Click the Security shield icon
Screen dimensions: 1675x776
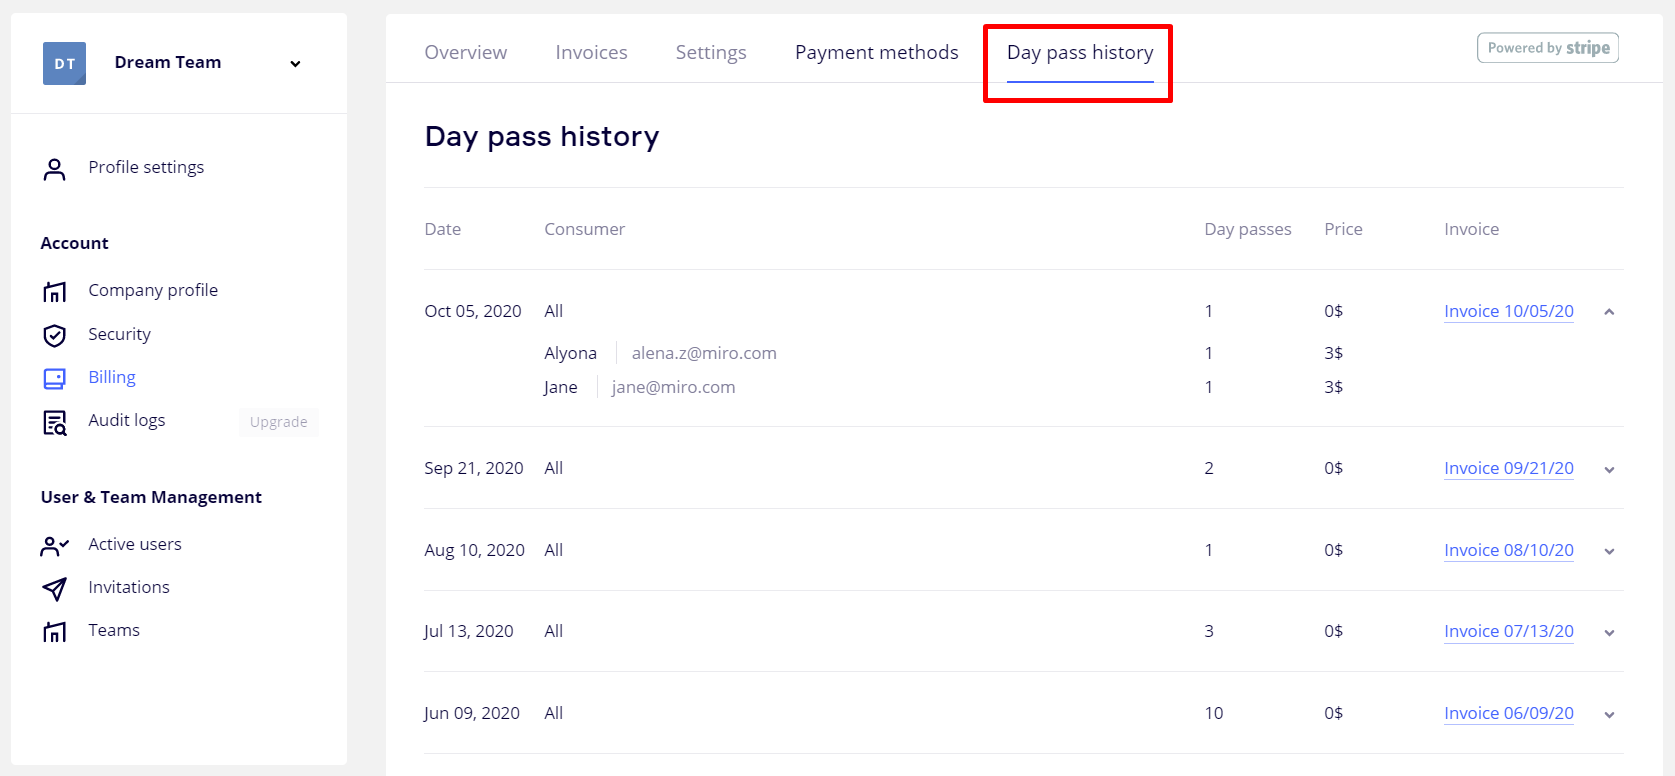(55, 335)
